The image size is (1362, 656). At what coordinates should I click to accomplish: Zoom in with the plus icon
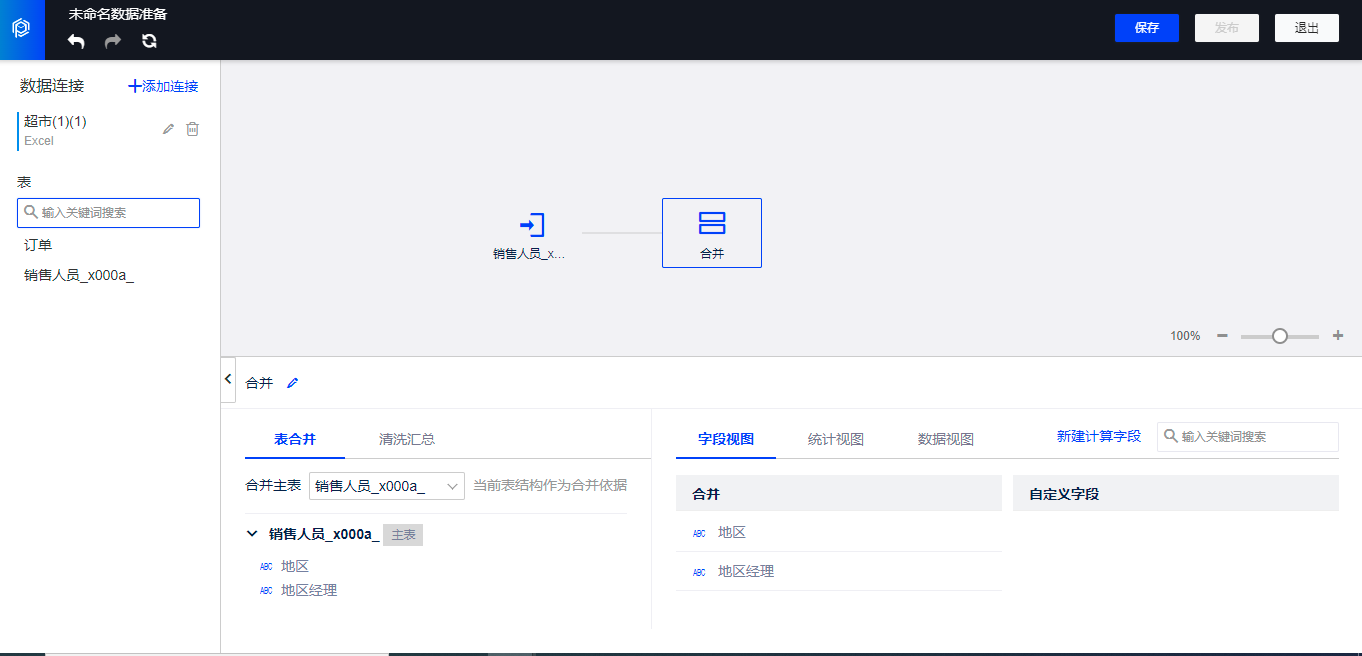coord(1338,336)
